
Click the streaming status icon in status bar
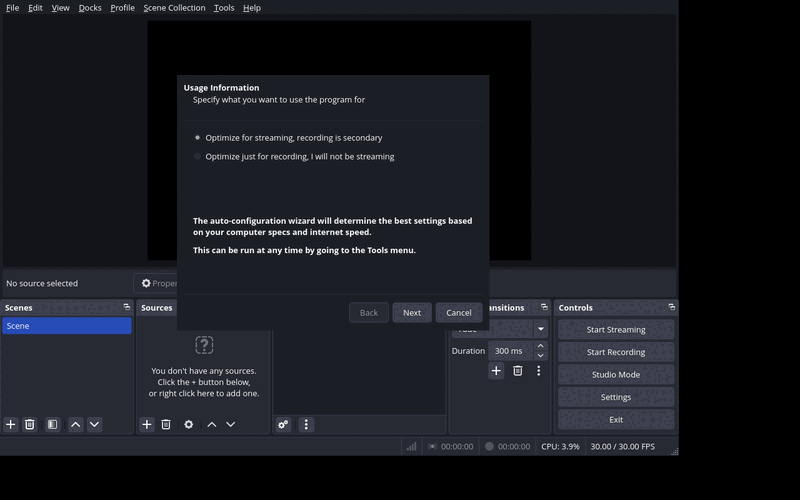[432, 446]
